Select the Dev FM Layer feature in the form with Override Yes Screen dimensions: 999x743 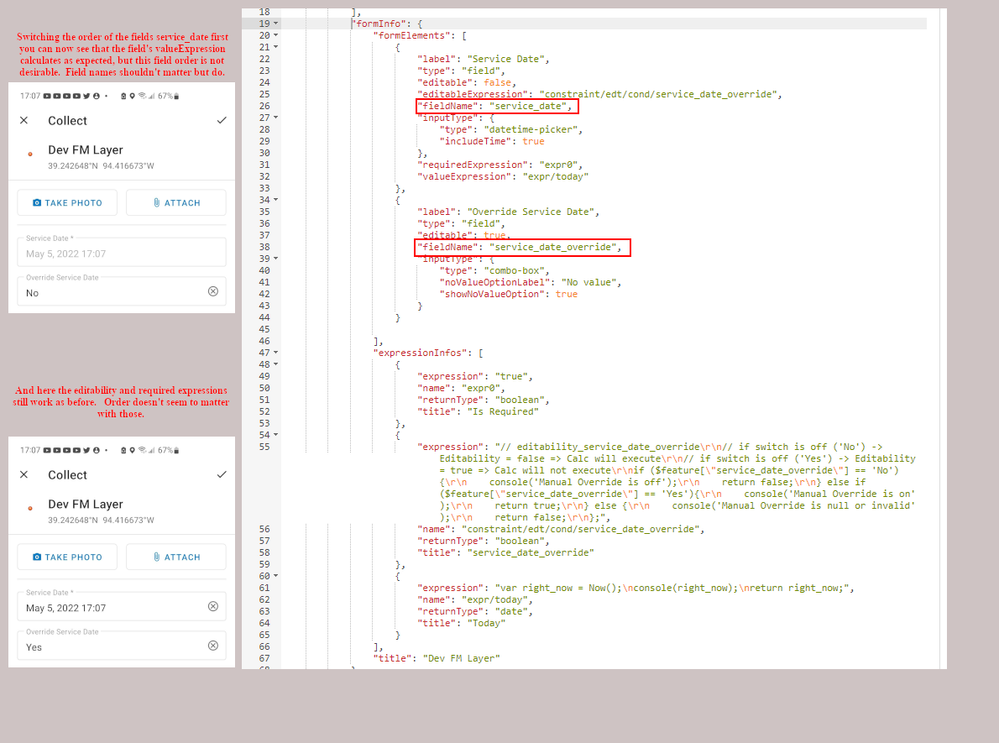(86, 505)
